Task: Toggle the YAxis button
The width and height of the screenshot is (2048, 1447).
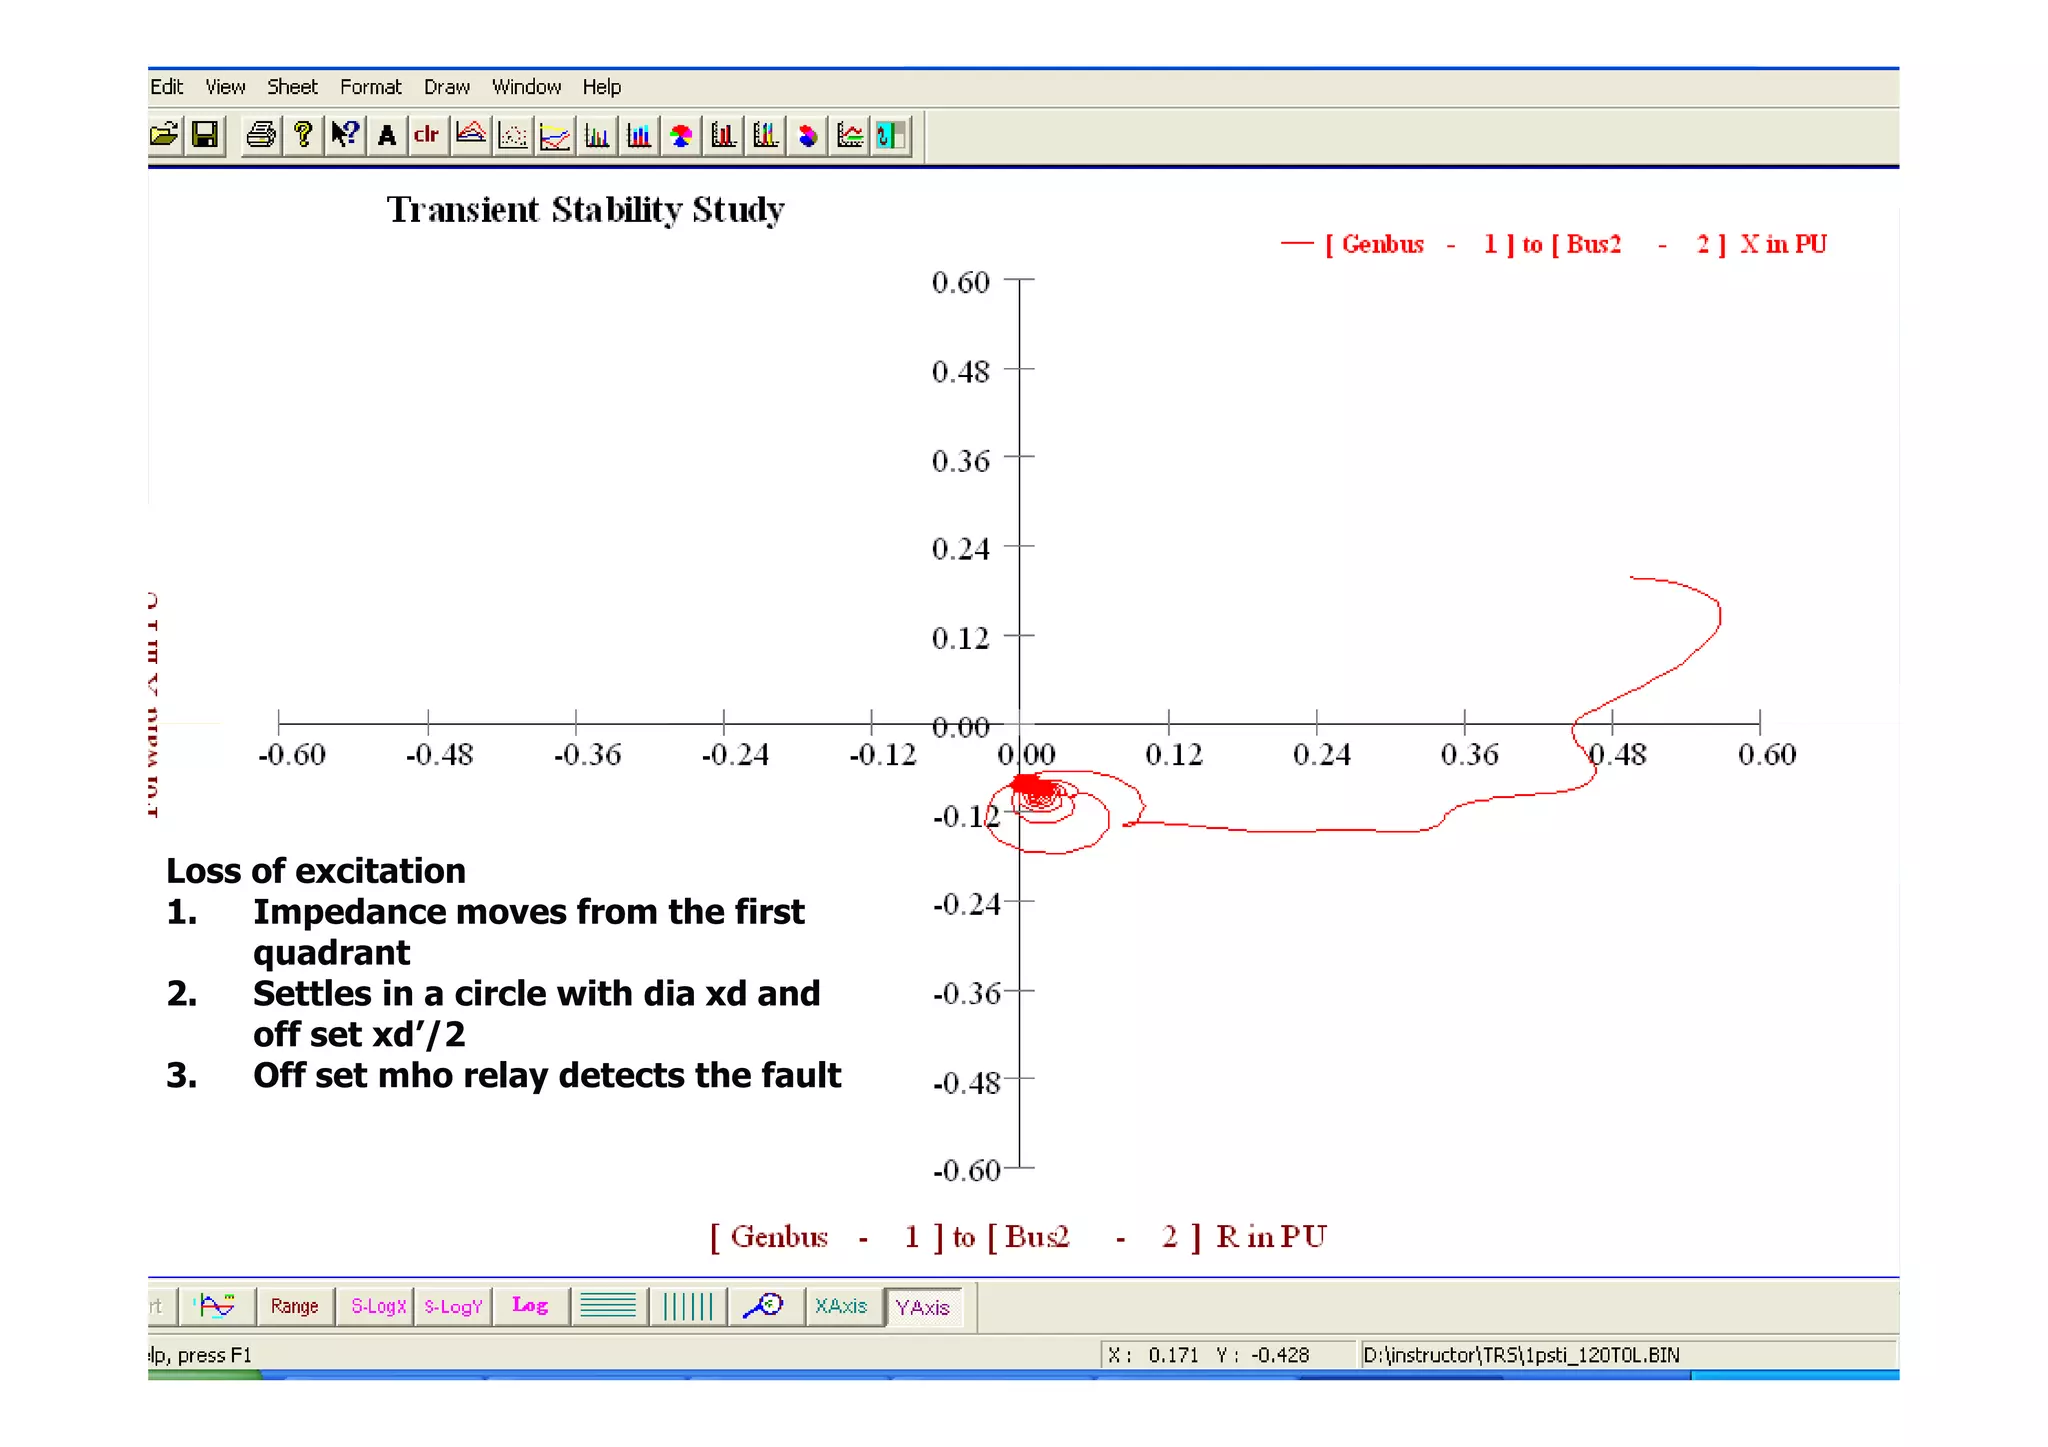Action: [x=922, y=1307]
